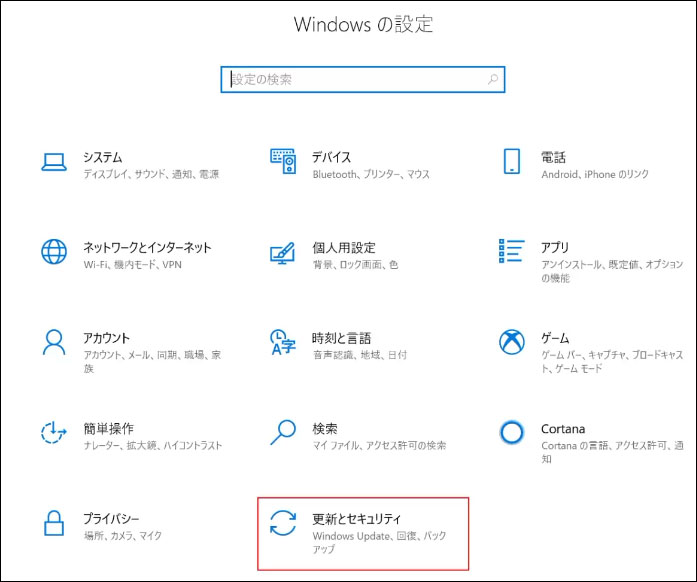Click the プライバシー padlock icon
The image size is (697, 582).
54,523
